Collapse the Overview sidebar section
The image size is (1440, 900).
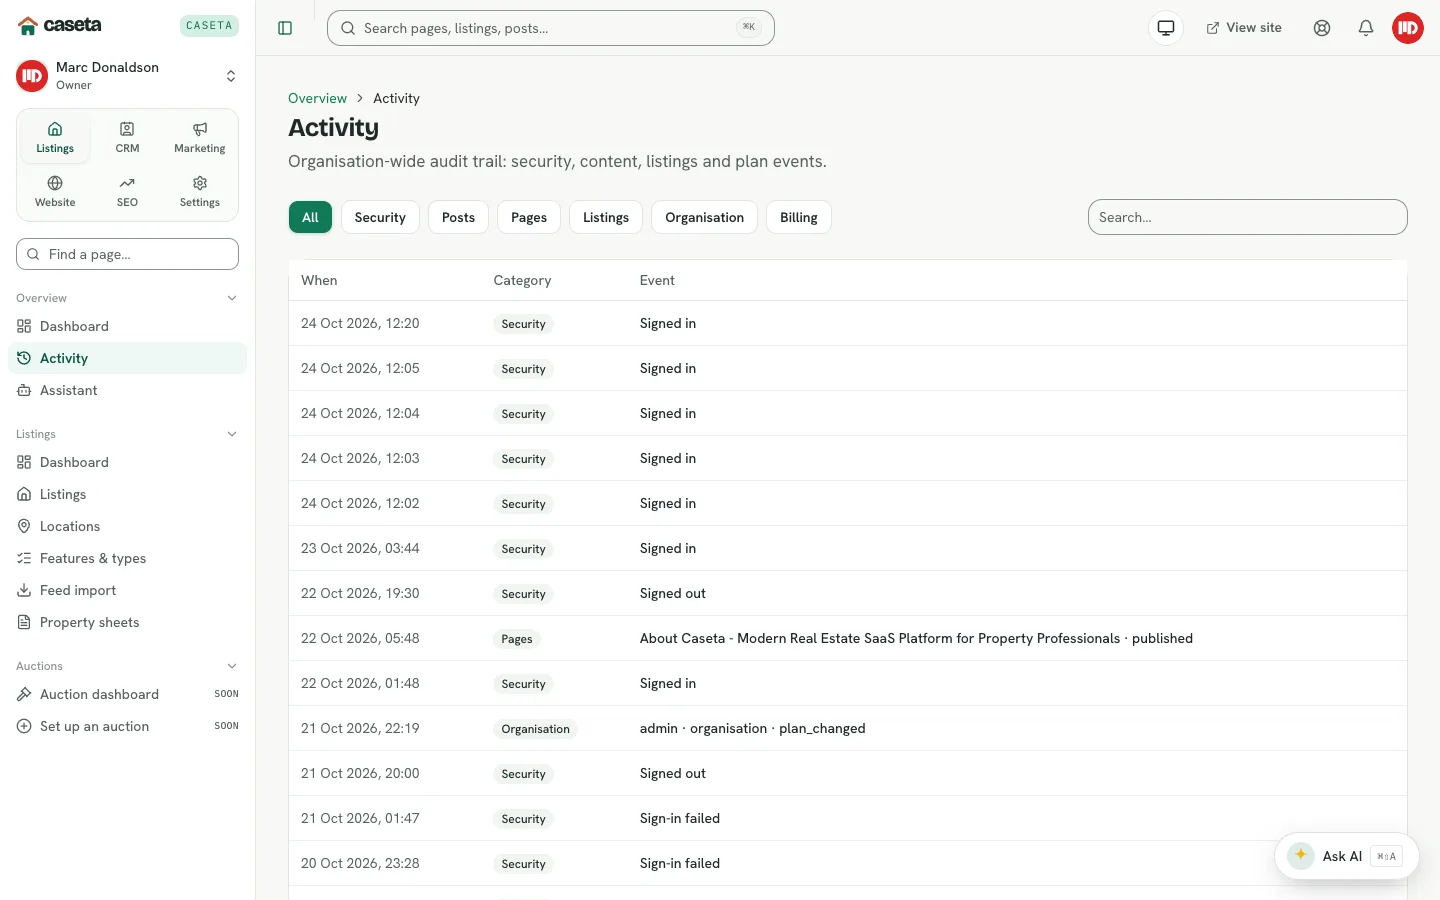pyautogui.click(x=232, y=298)
